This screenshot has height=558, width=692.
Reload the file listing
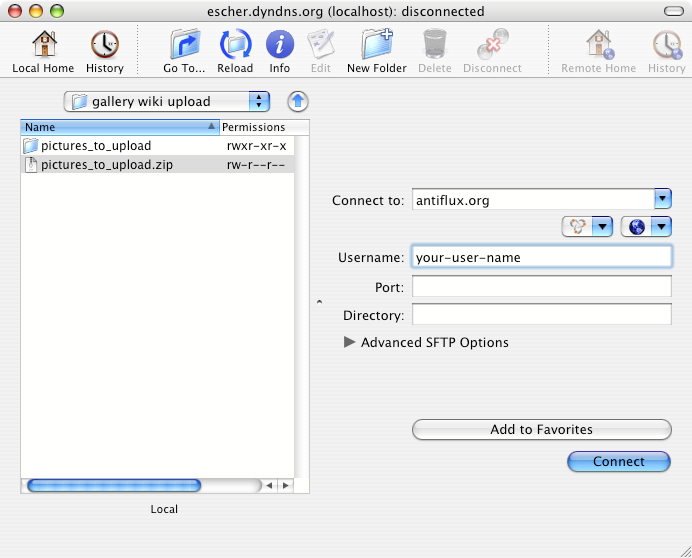(236, 45)
